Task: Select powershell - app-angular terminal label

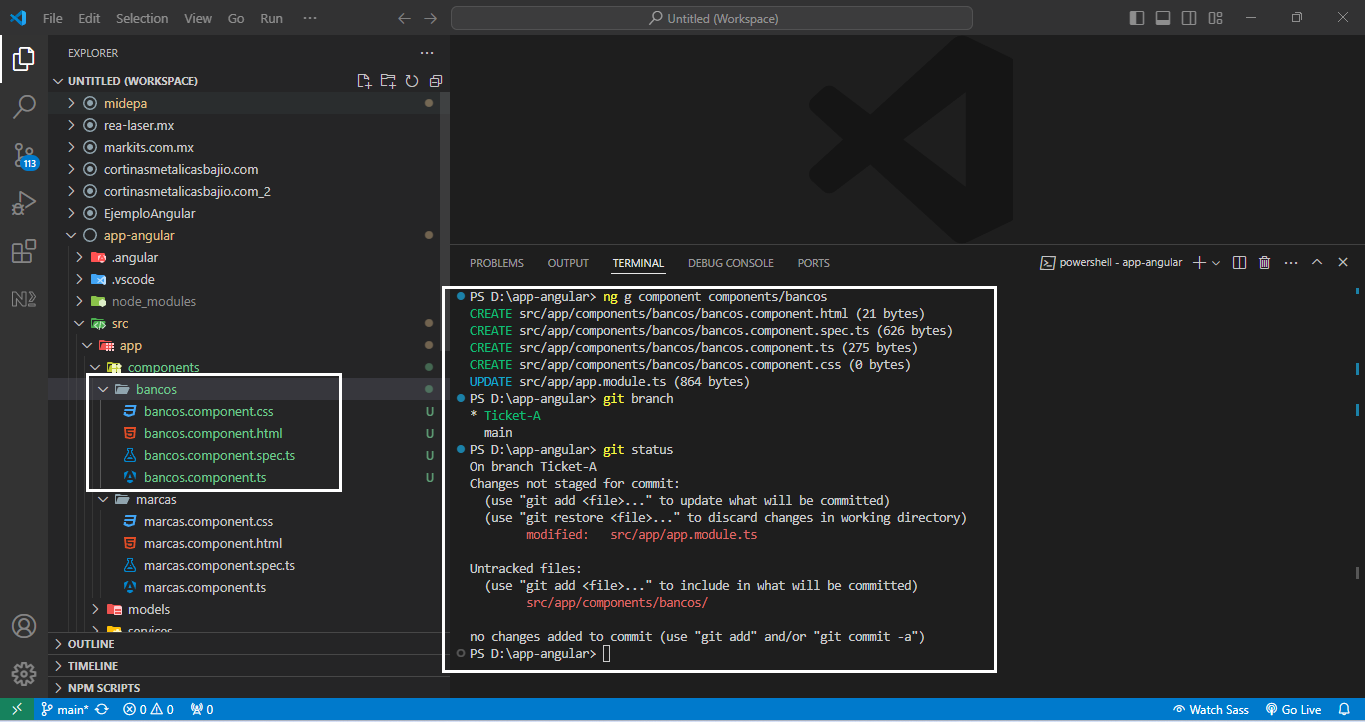Action: coord(1111,262)
